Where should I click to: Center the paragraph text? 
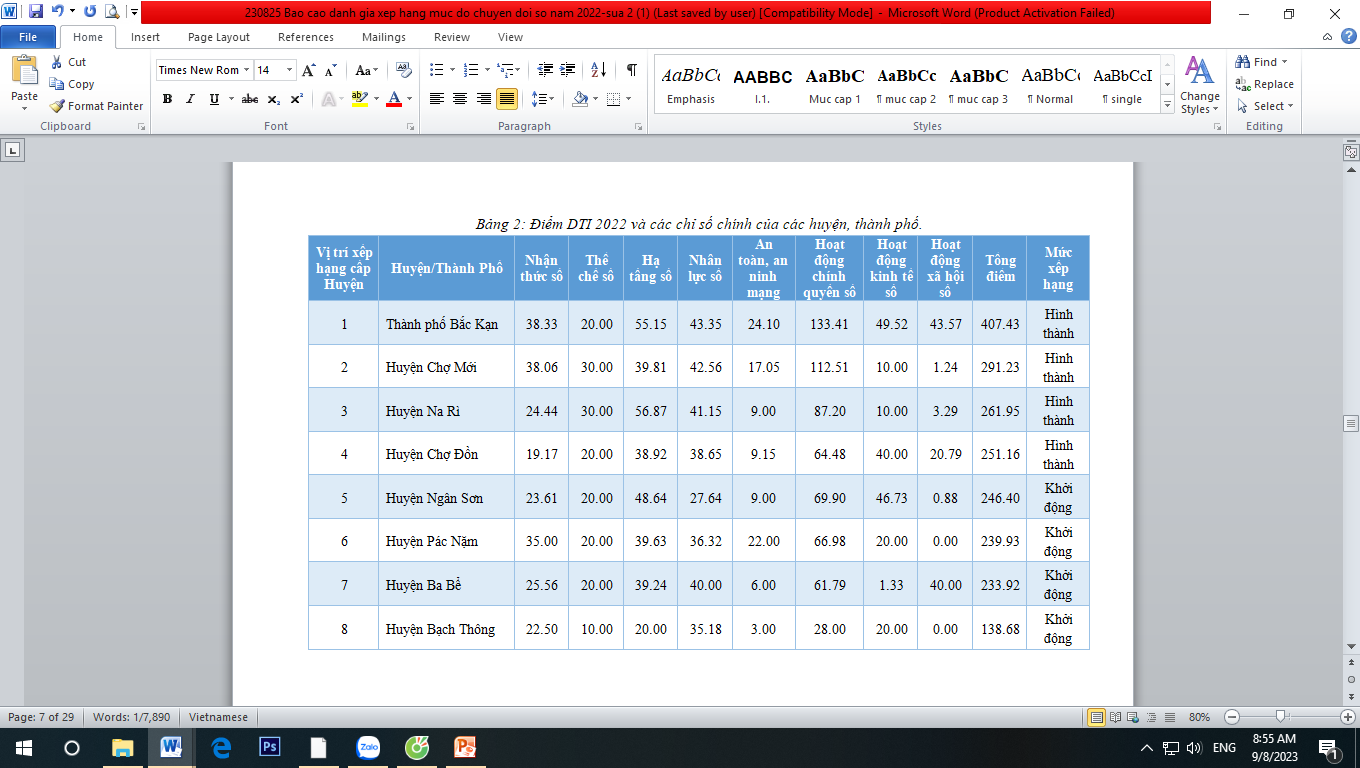(x=460, y=99)
